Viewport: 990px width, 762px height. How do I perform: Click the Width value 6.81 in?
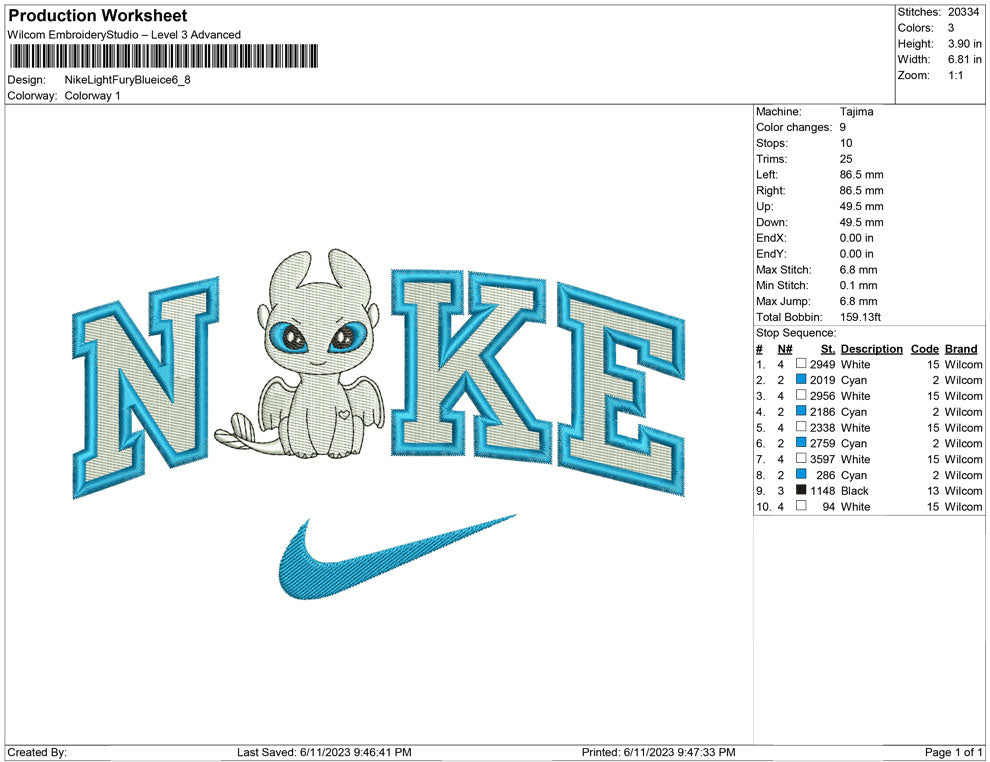[x=964, y=59]
